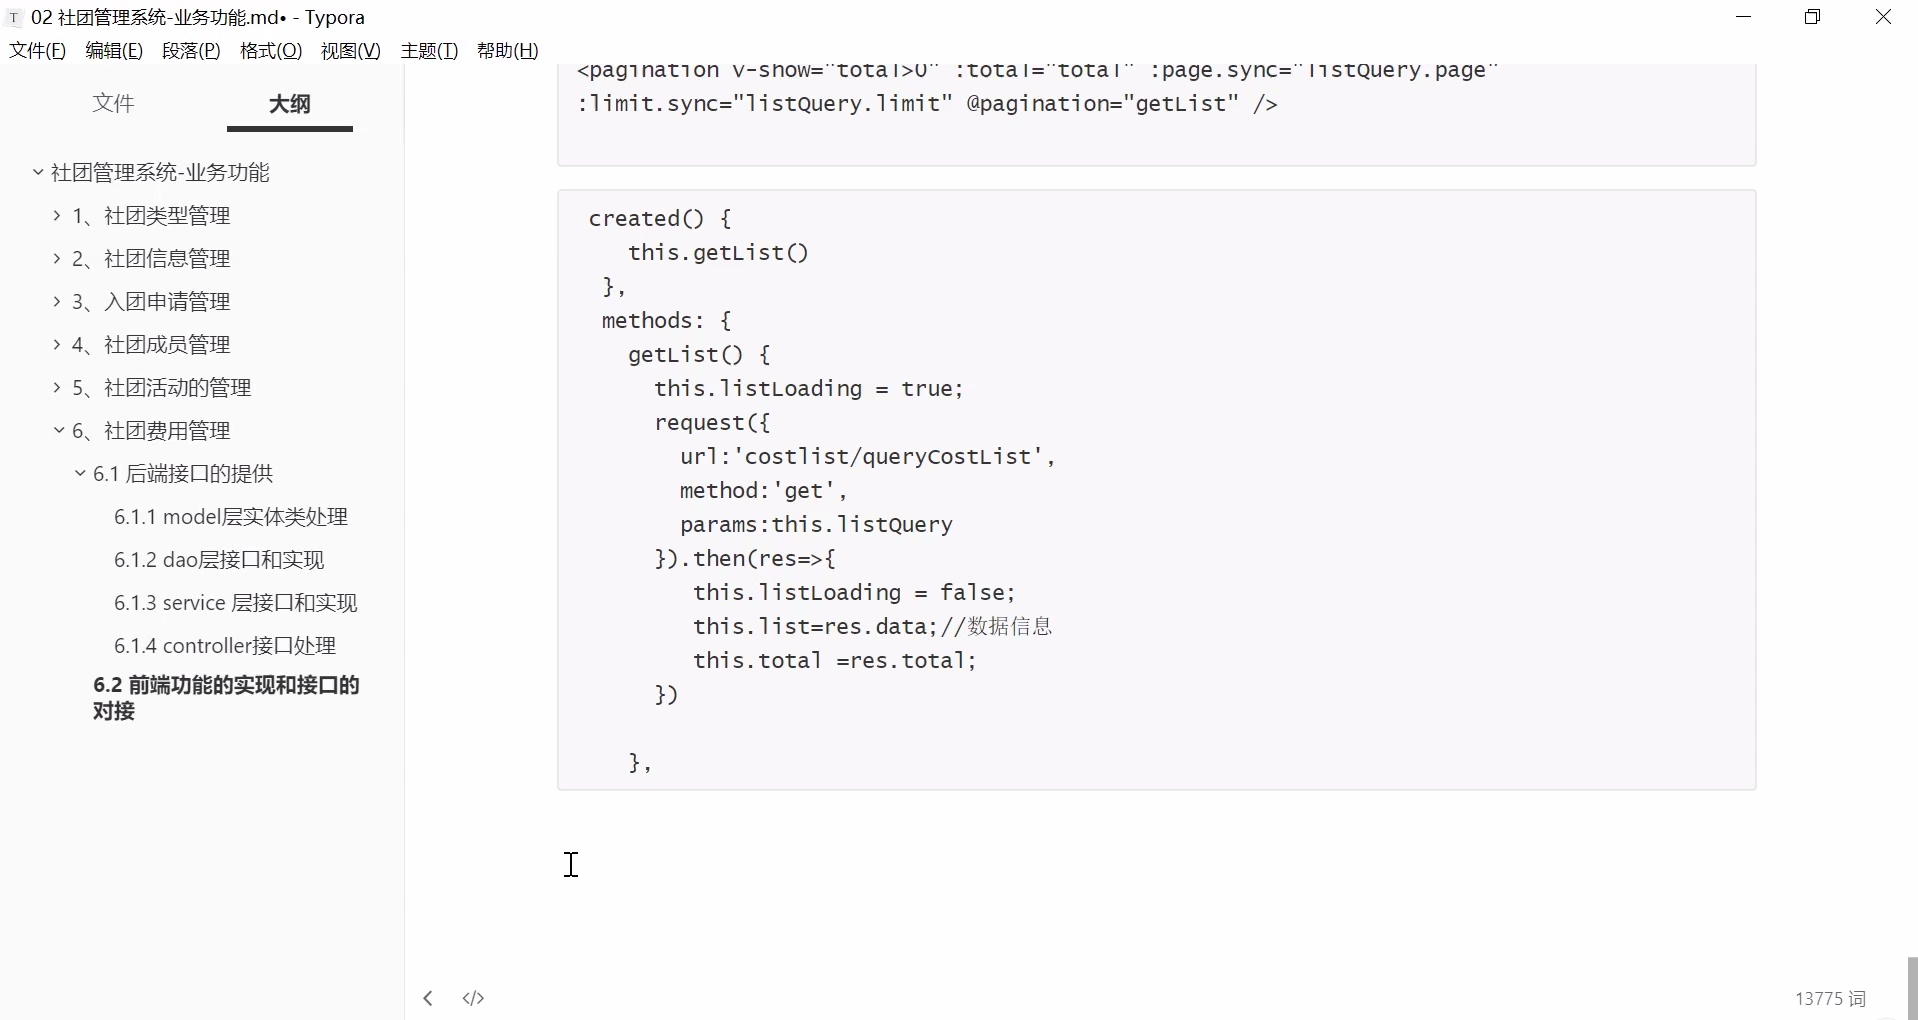Collapse the 6、社团费用管理 section
1918x1020 pixels.
[58, 430]
